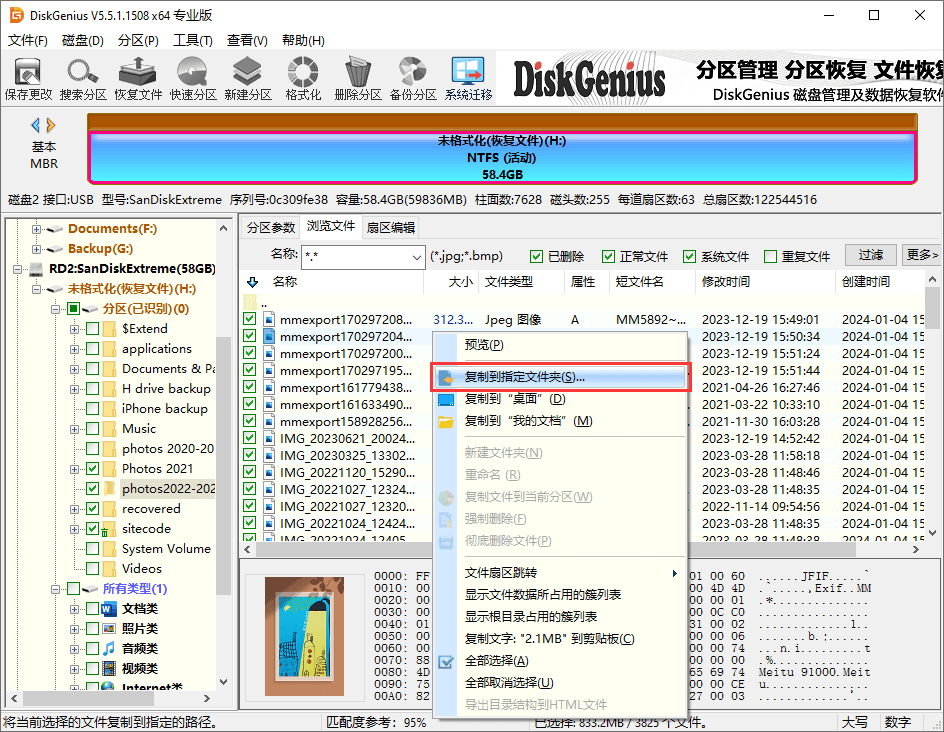944x732 pixels.
Task: Uncheck file IMG_20230621_20024... checkbox
Action: 249,438
